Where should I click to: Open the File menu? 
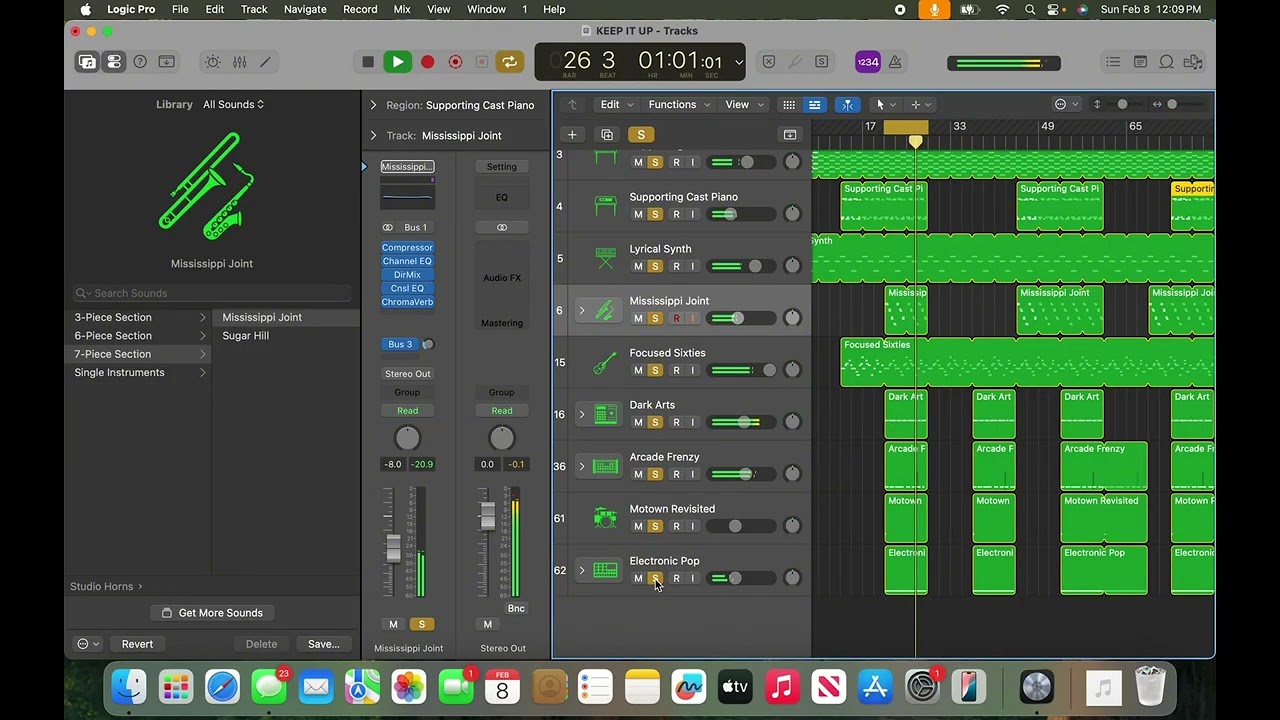[x=180, y=9]
